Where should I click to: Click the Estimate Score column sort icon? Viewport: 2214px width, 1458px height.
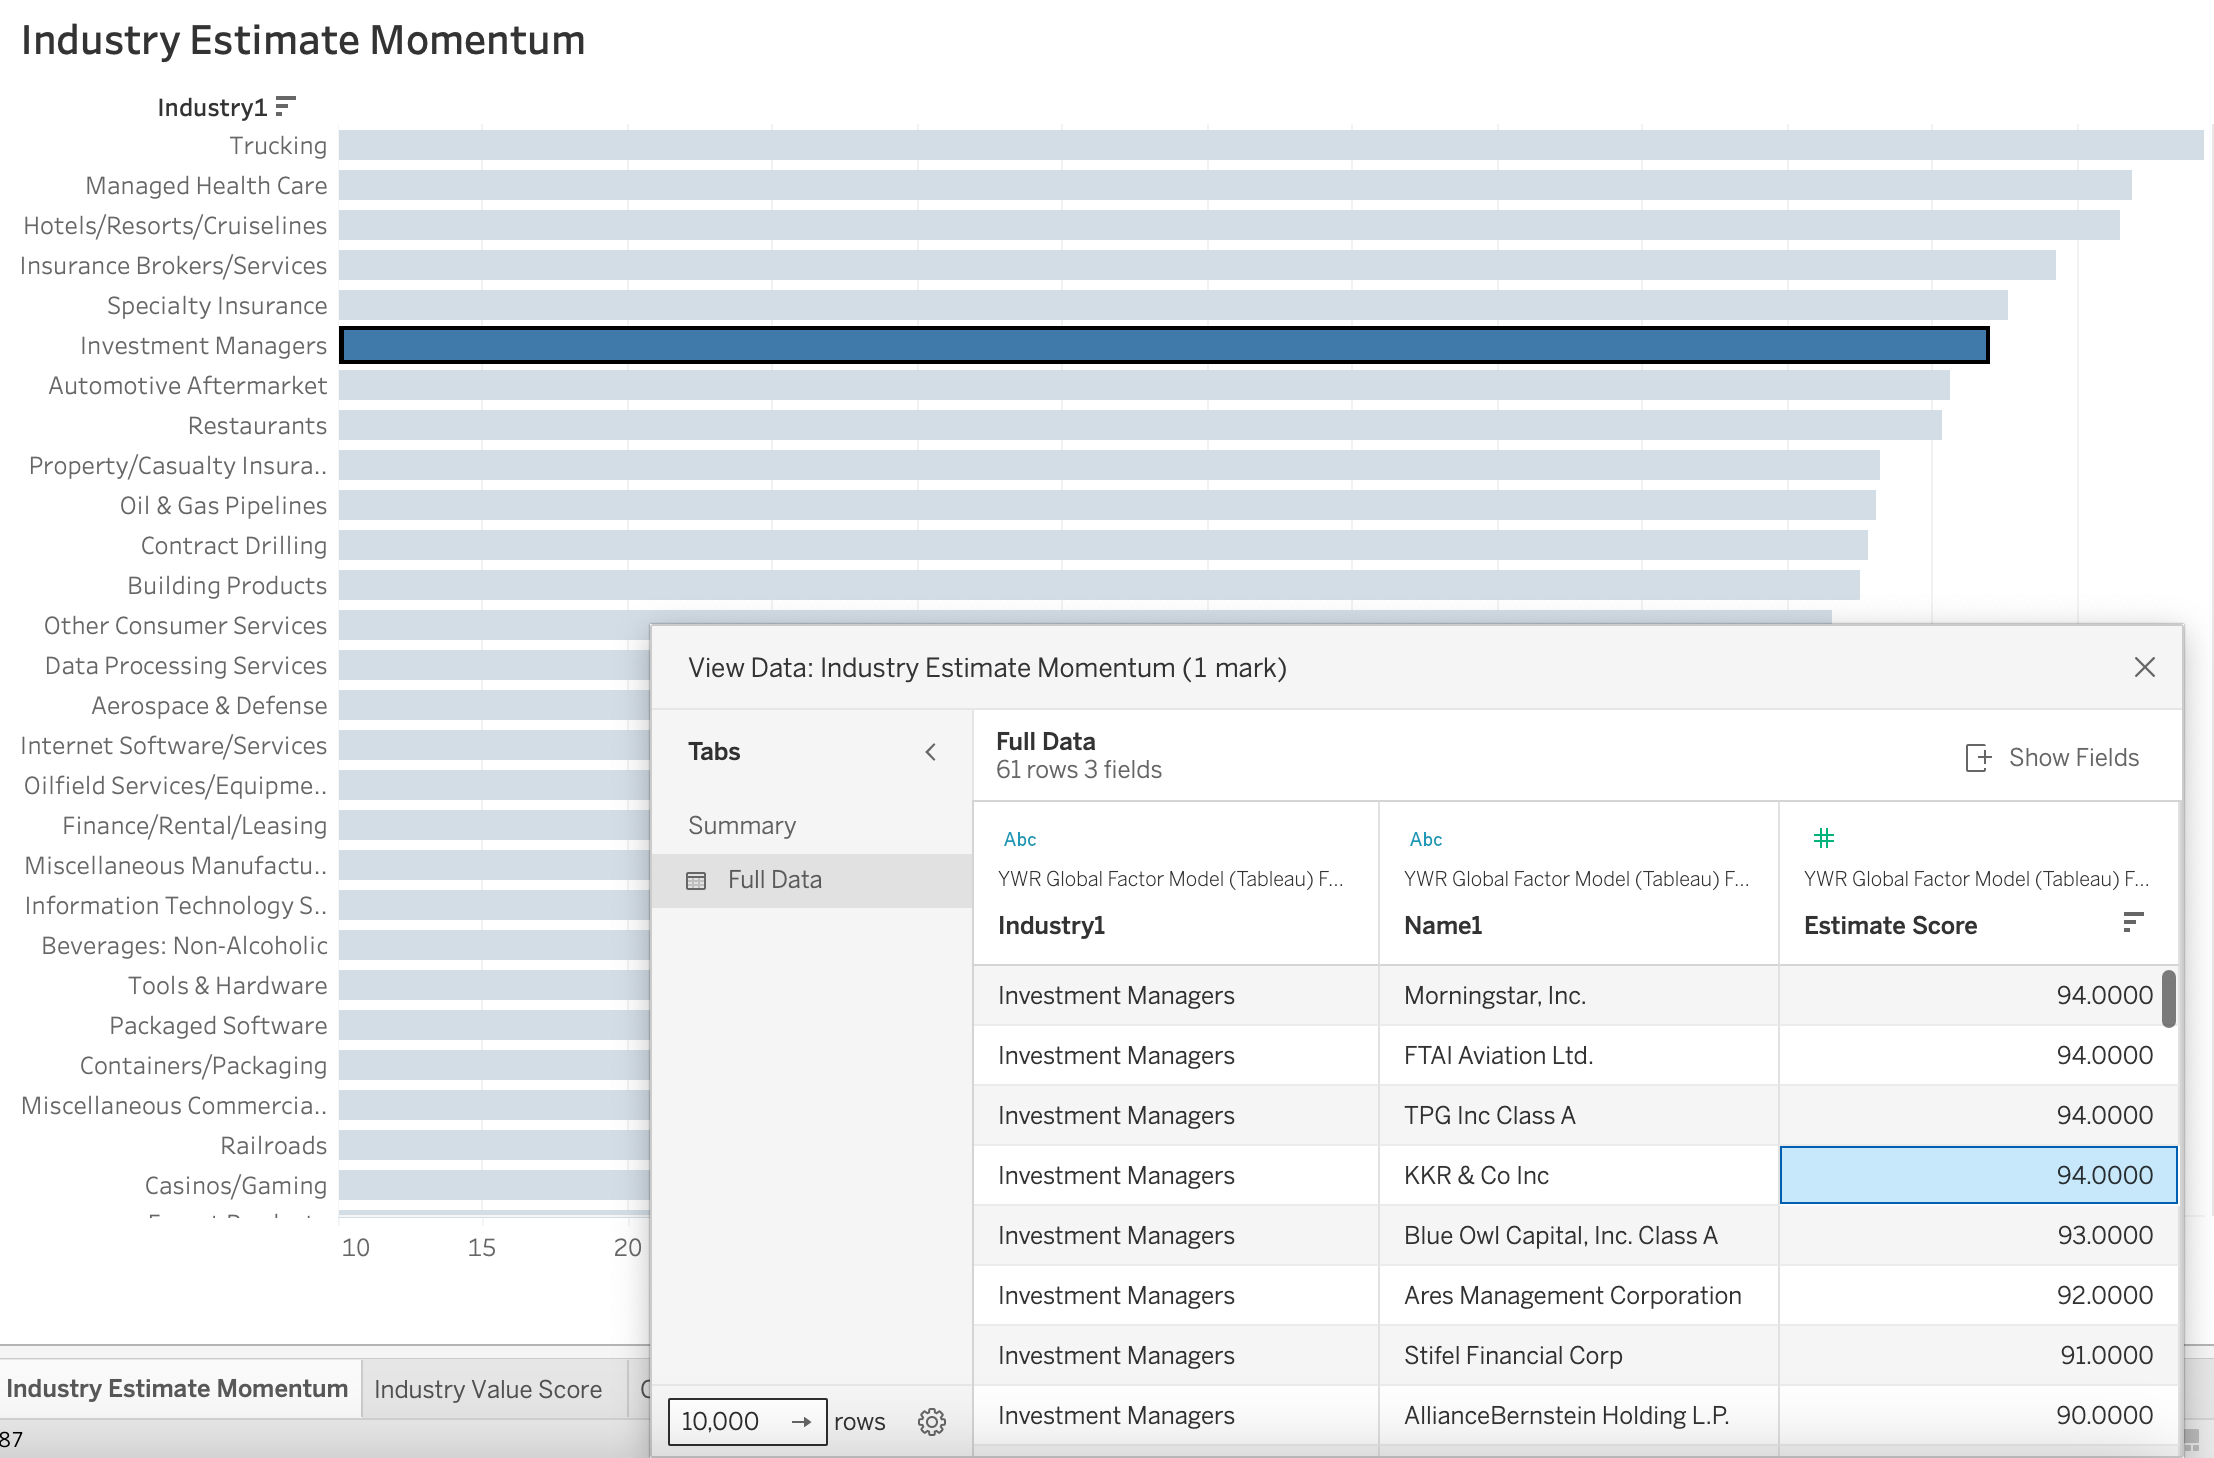click(2132, 923)
